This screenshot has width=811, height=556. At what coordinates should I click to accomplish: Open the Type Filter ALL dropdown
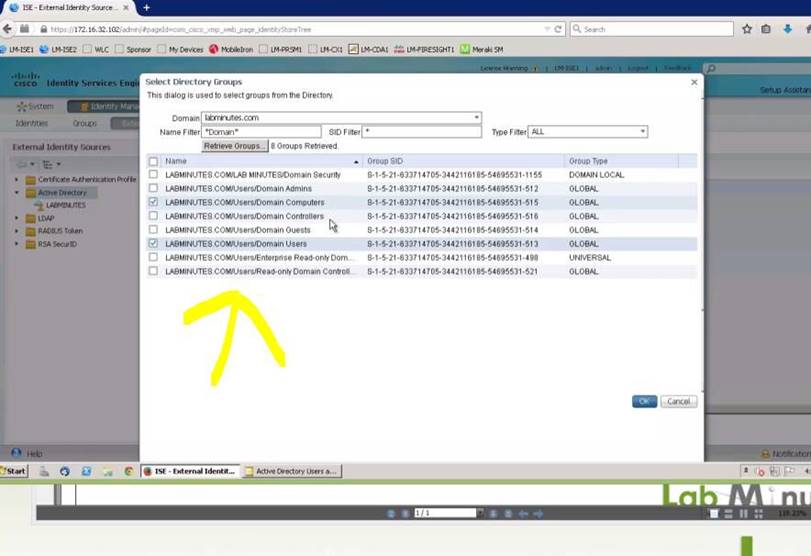pos(588,132)
